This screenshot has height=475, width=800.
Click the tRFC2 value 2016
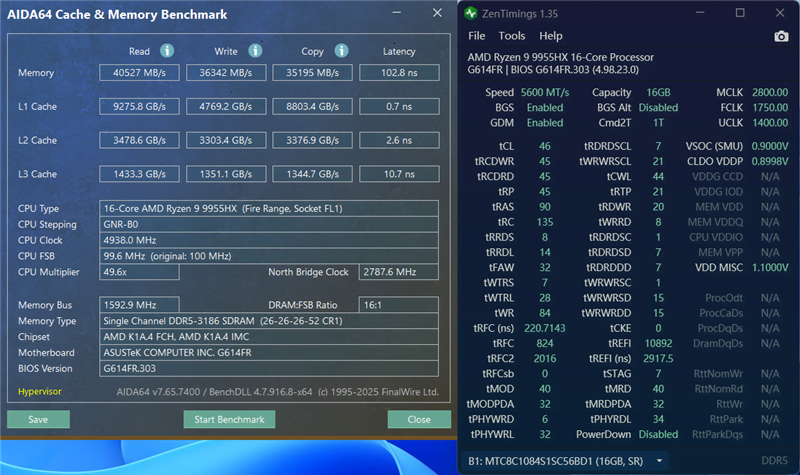click(x=545, y=359)
